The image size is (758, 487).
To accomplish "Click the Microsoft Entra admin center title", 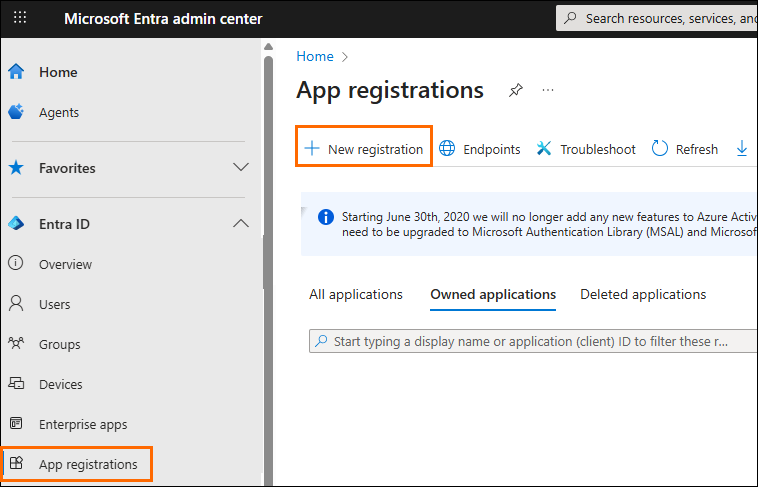I will 163,18.
